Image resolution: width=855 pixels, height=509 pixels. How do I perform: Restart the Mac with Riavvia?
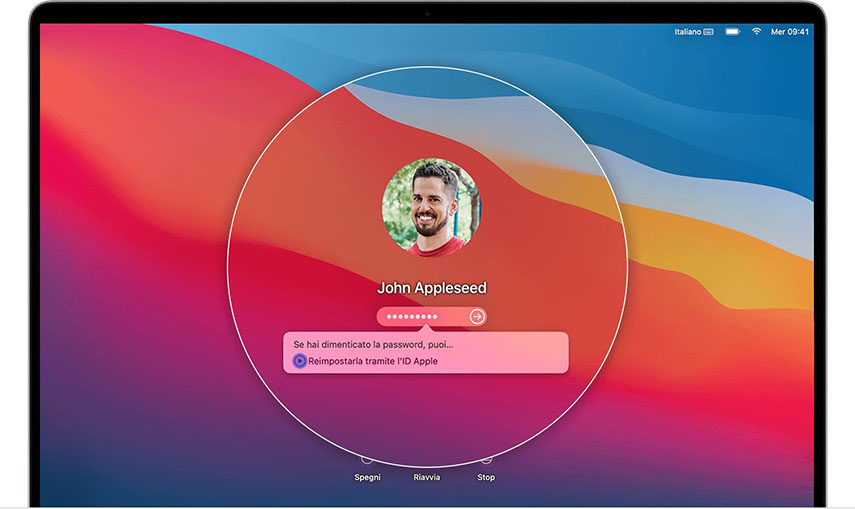pyautogui.click(x=427, y=477)
